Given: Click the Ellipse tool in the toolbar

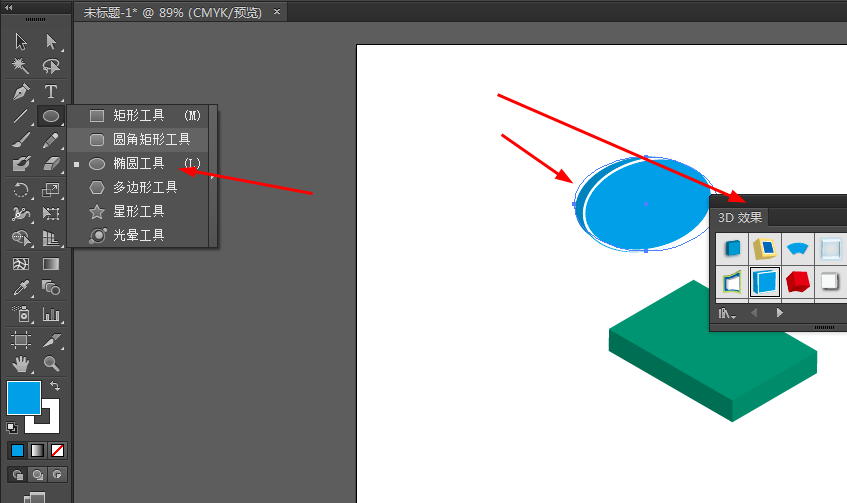Looking at the screenshot, I should pyautogui.click(x=51, y=116).
